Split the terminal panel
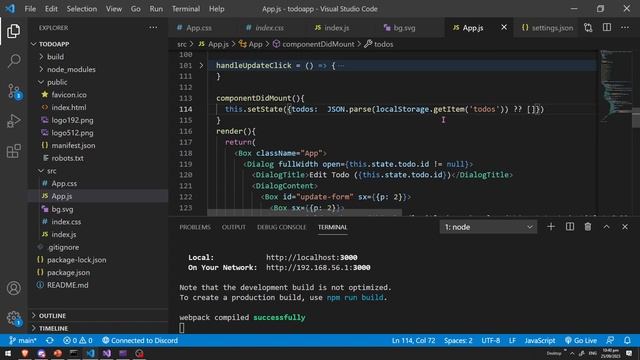 (x=570, y=227)
